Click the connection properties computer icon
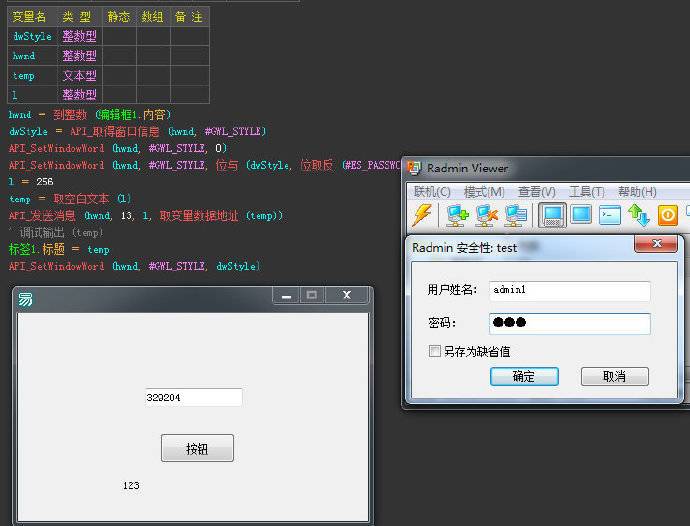Image resolution: width=690 pixels, height=526 pixels. click(516, 214)
